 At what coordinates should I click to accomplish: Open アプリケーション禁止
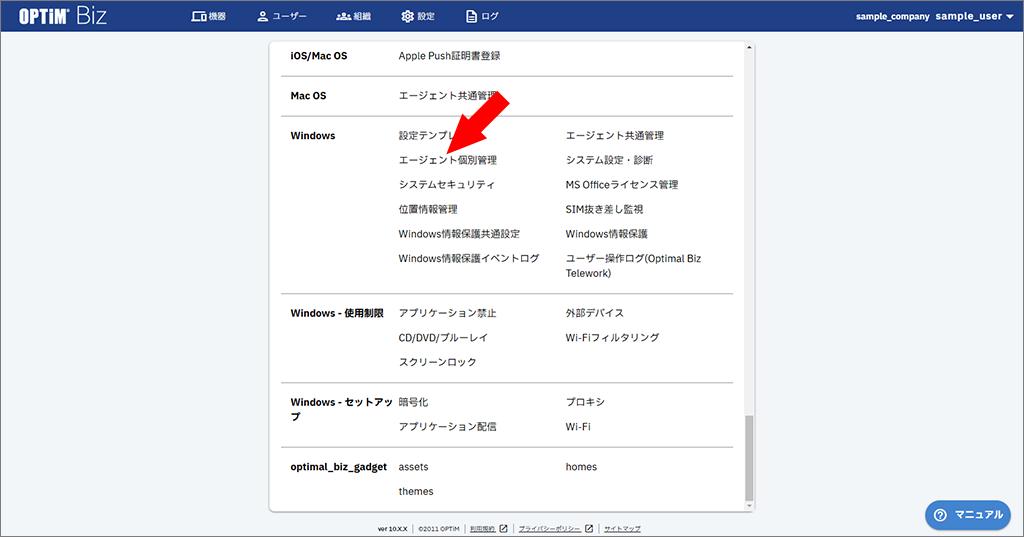(x=447, y=314)
